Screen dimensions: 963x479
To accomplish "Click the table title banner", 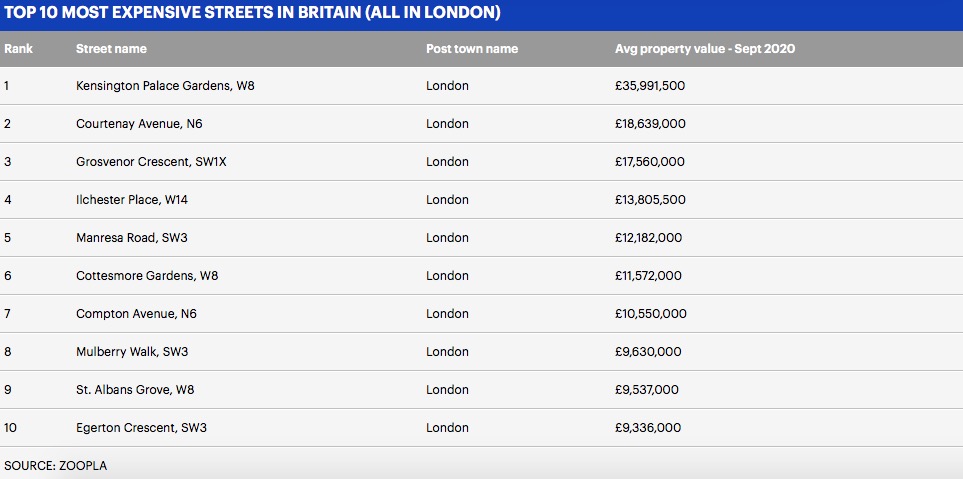I will (252, 14).
